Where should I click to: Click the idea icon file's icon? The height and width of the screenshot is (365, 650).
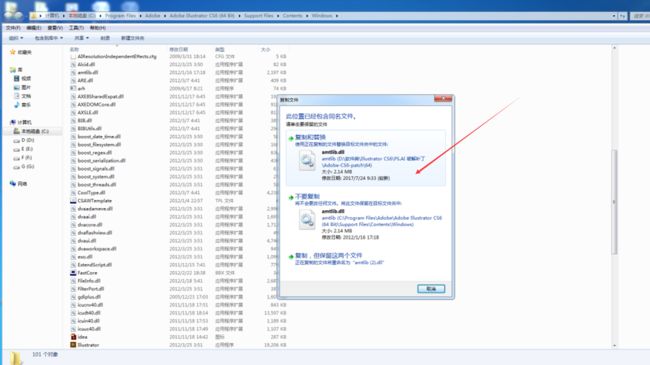click(x=73, y=337)
